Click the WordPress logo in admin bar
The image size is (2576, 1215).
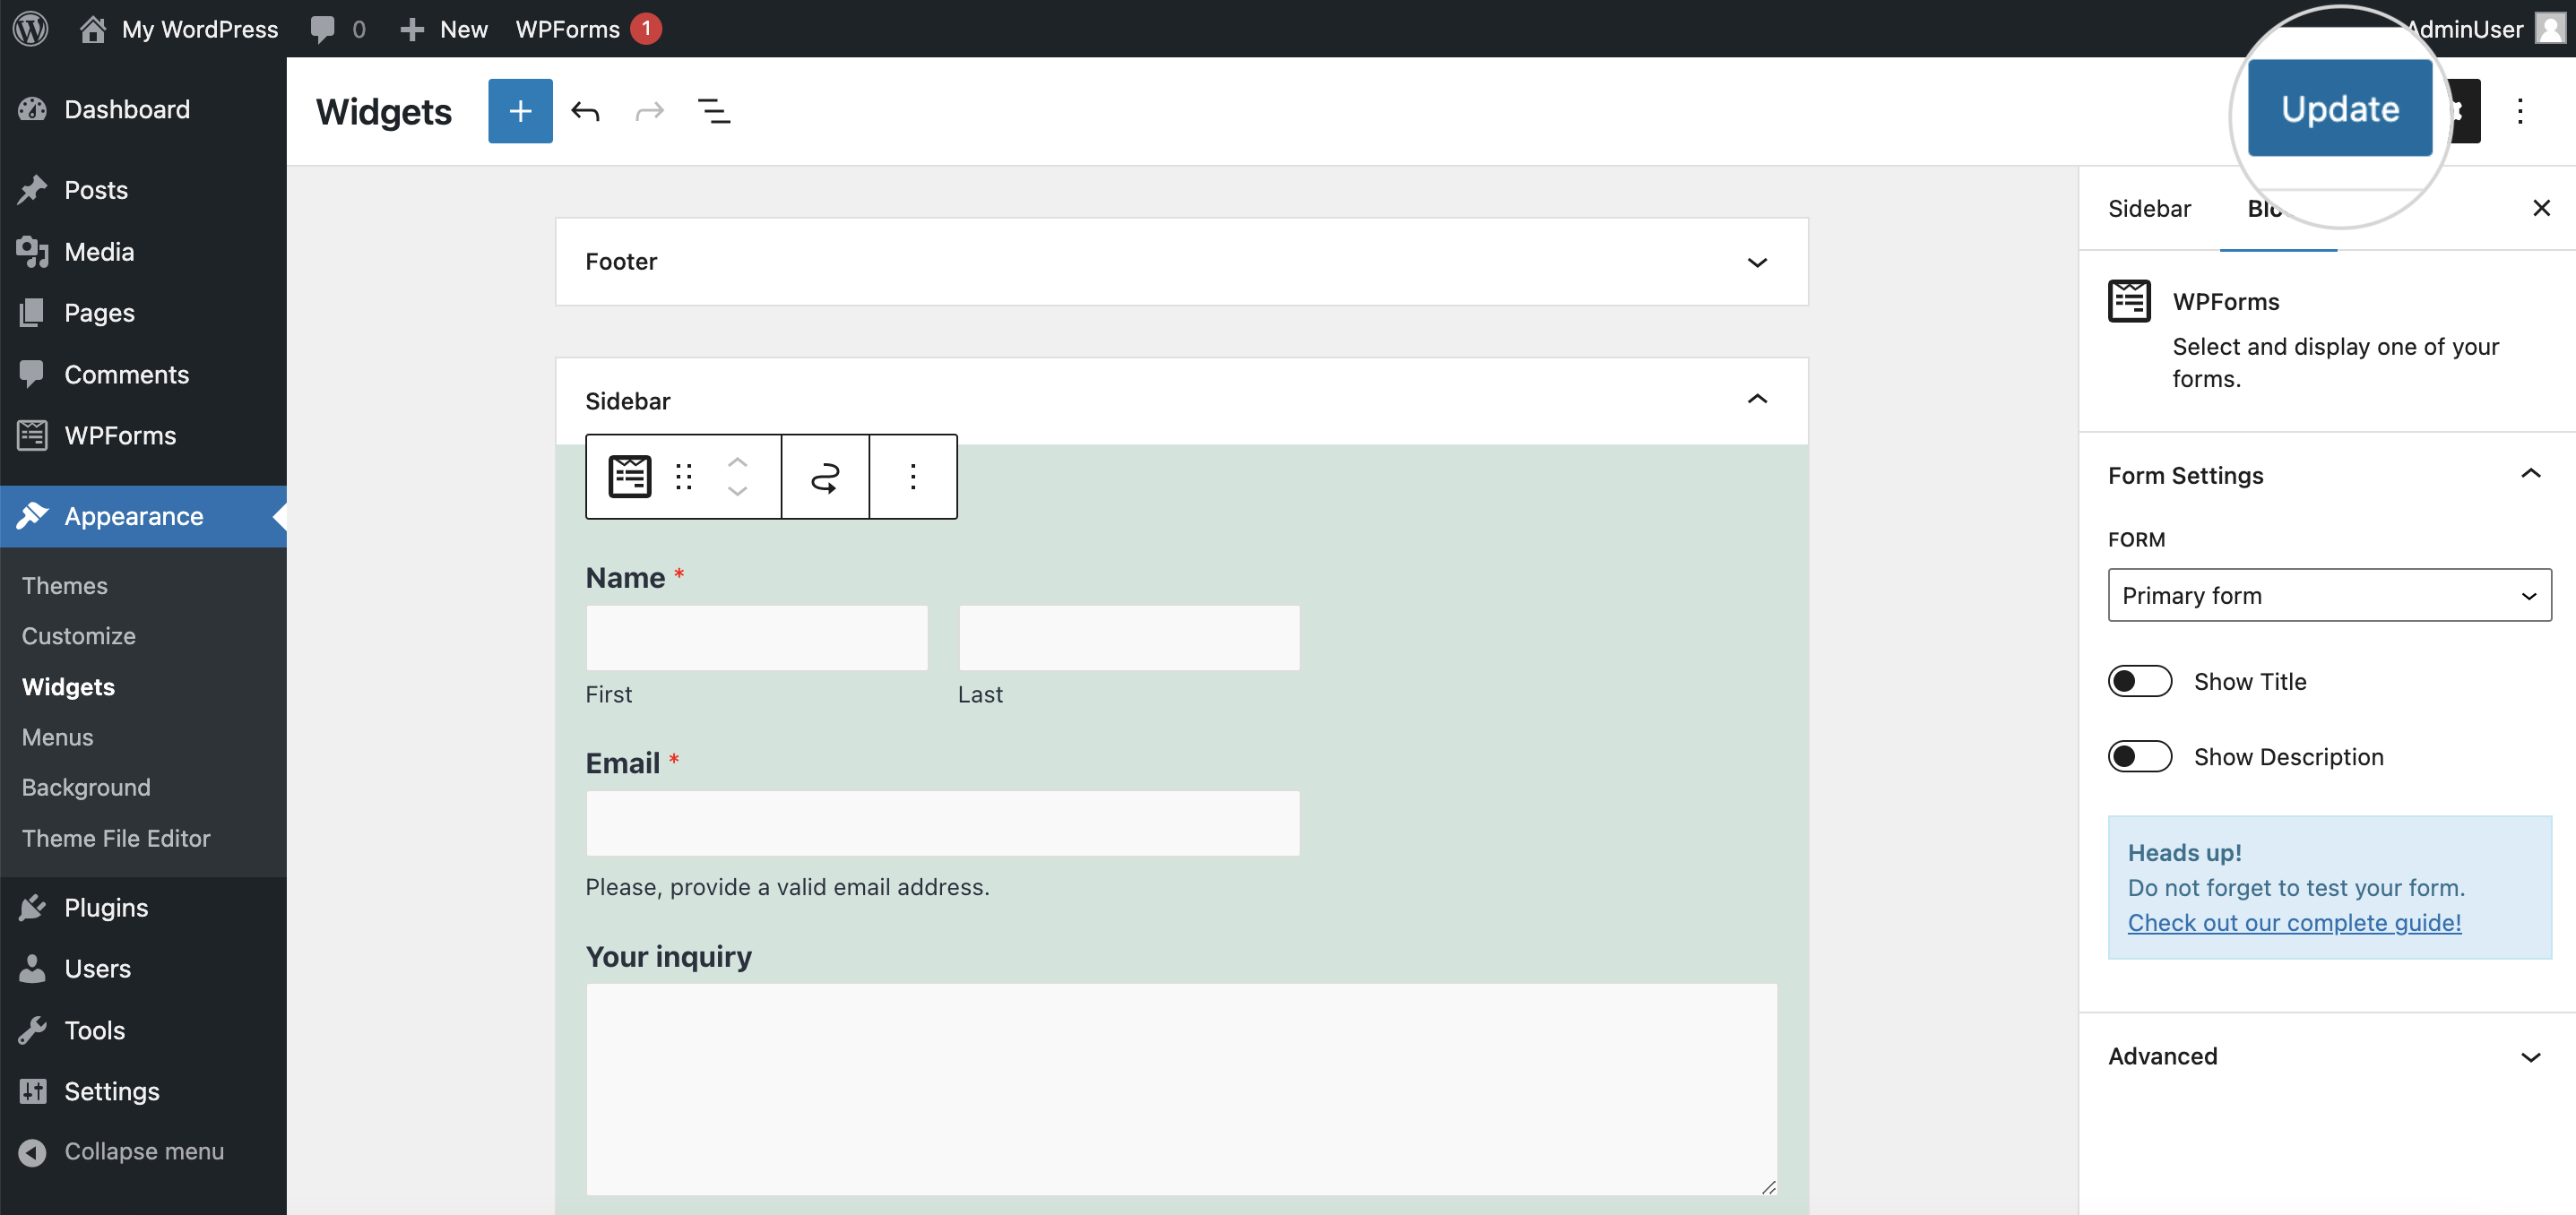(x=31, y=28)
